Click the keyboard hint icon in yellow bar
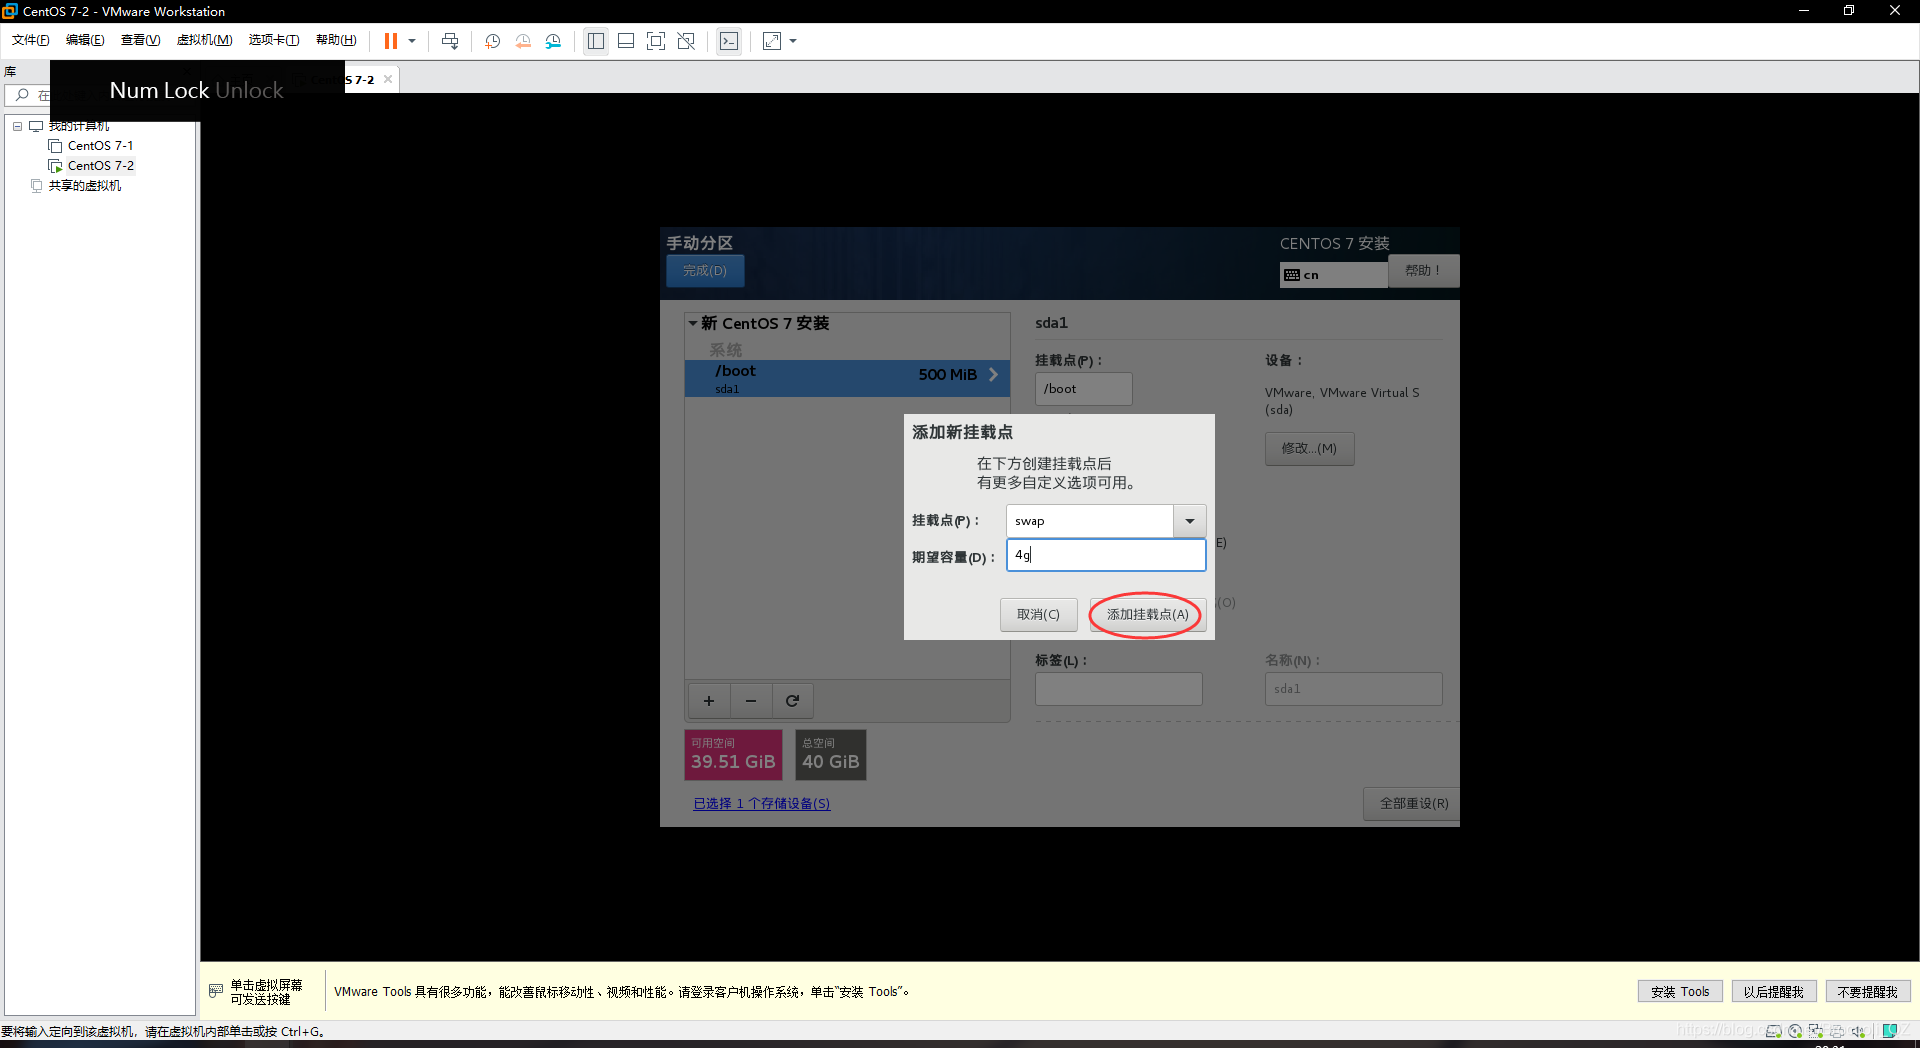 click(216, 991)
